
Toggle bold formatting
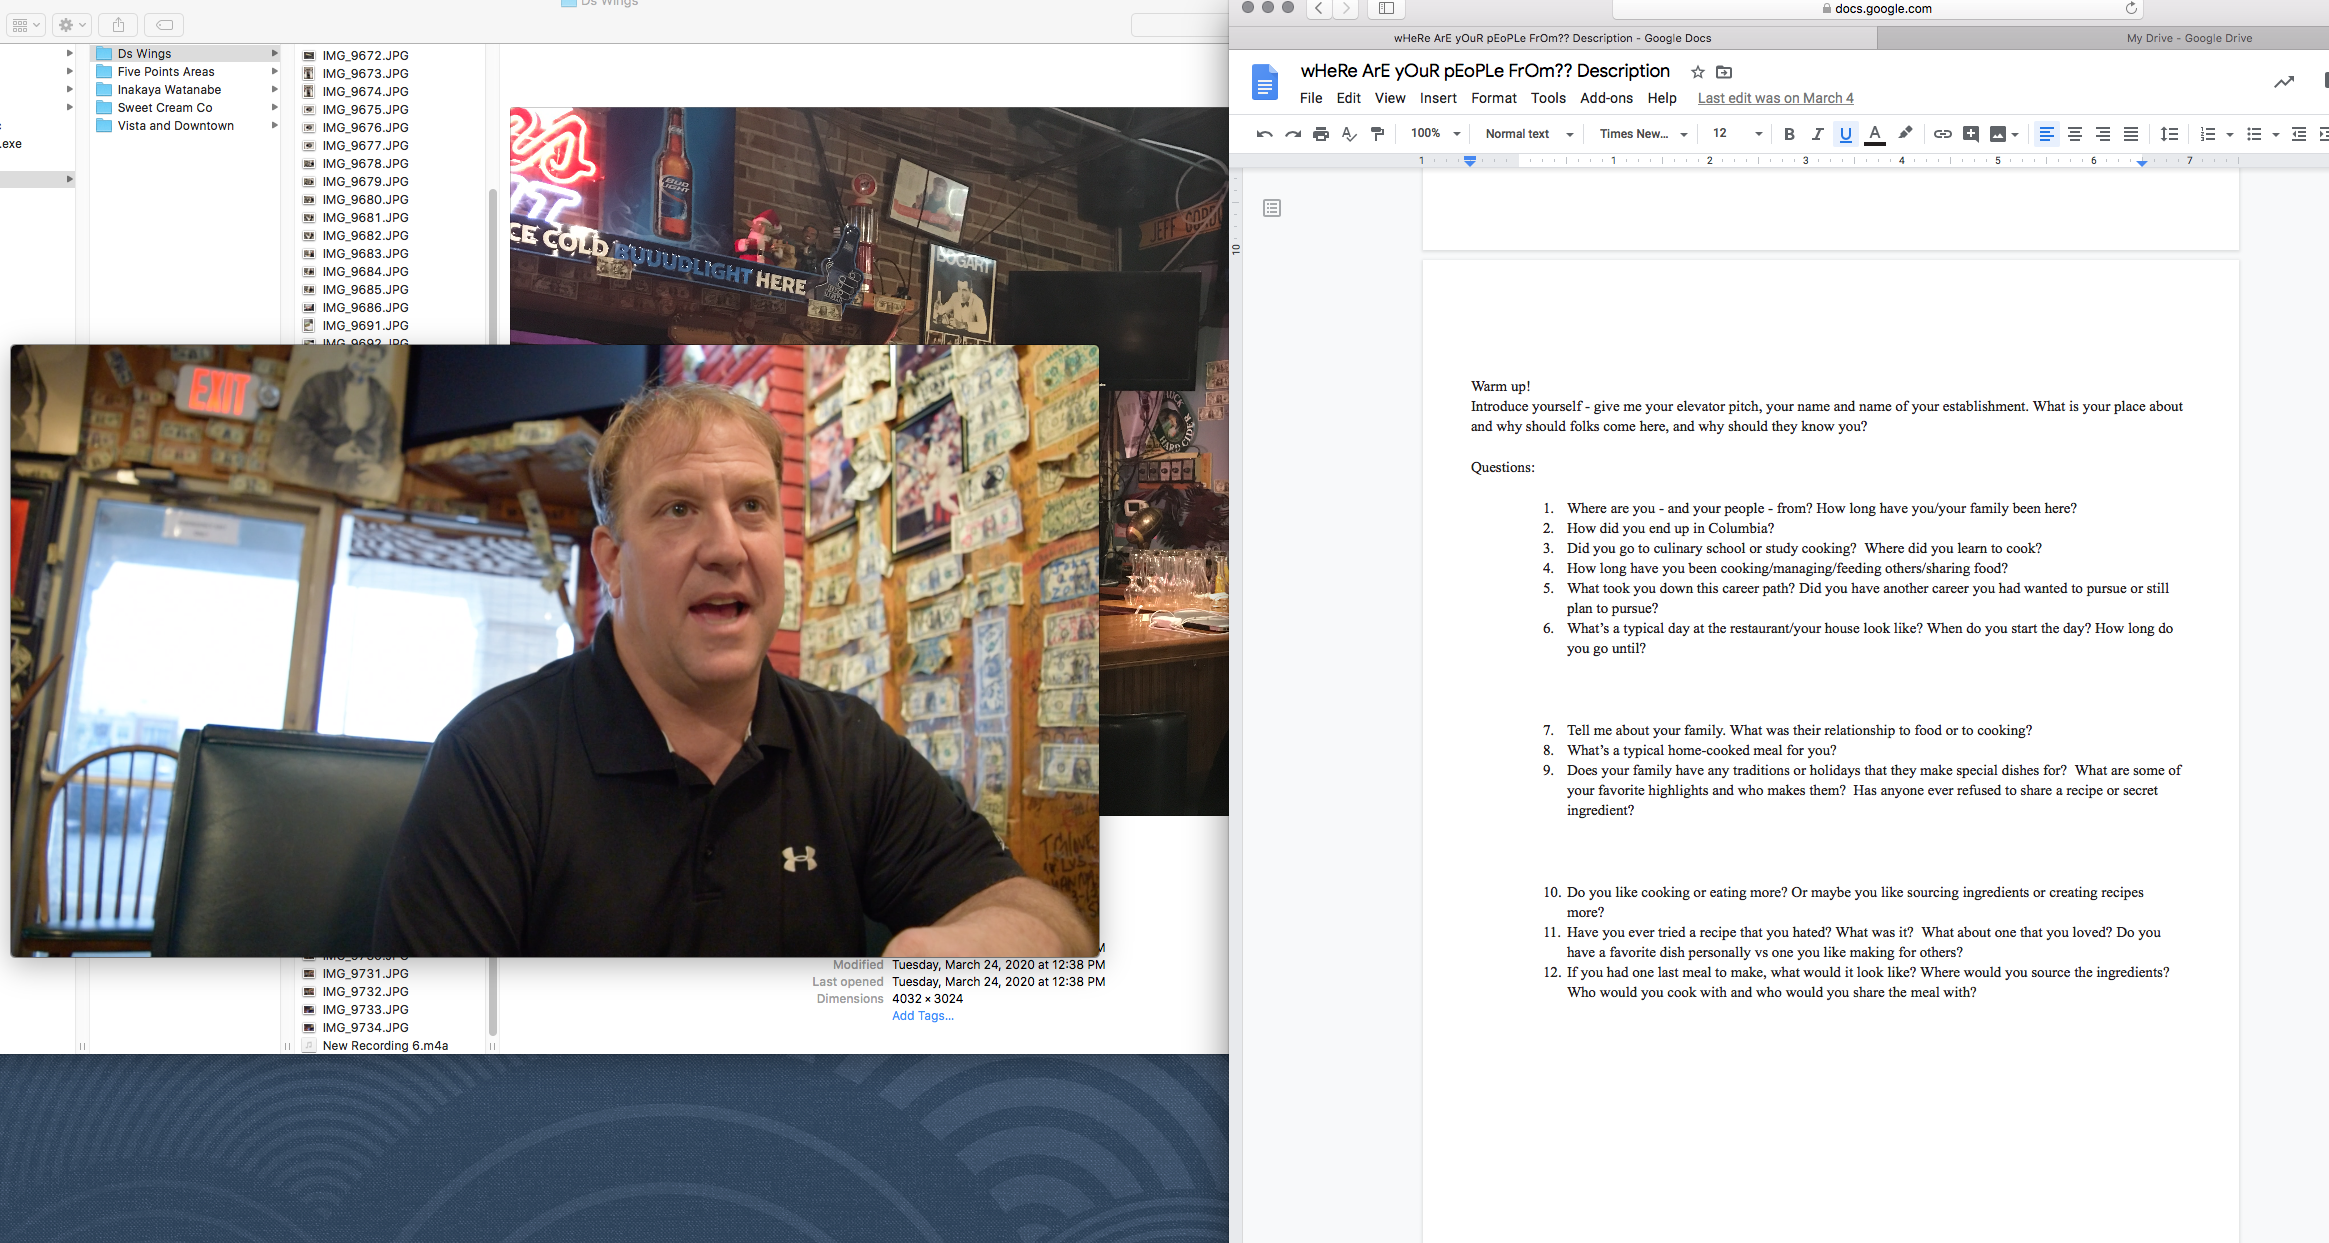(1789, 134)
